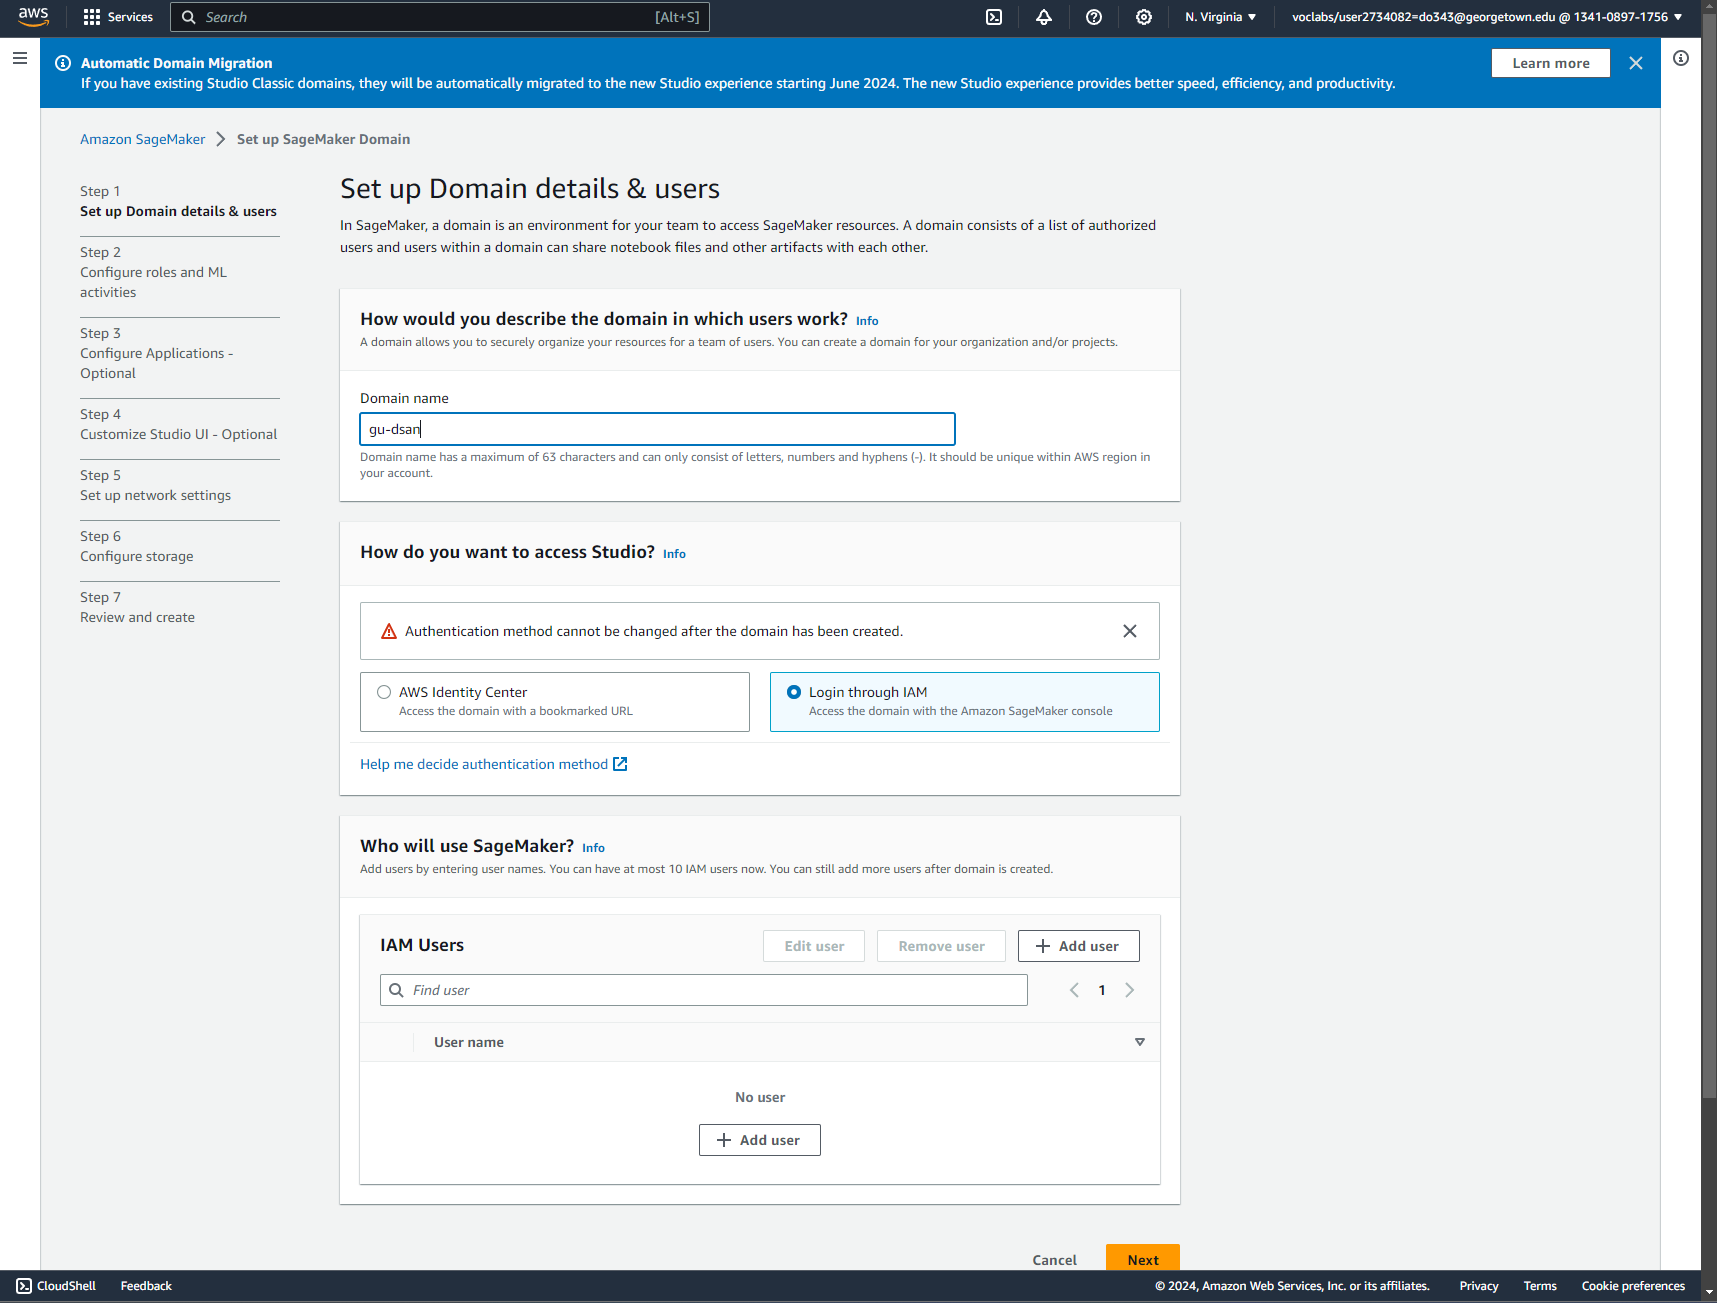Open the settings gear icon
1717x1303 pixels.
(1144, 17)
